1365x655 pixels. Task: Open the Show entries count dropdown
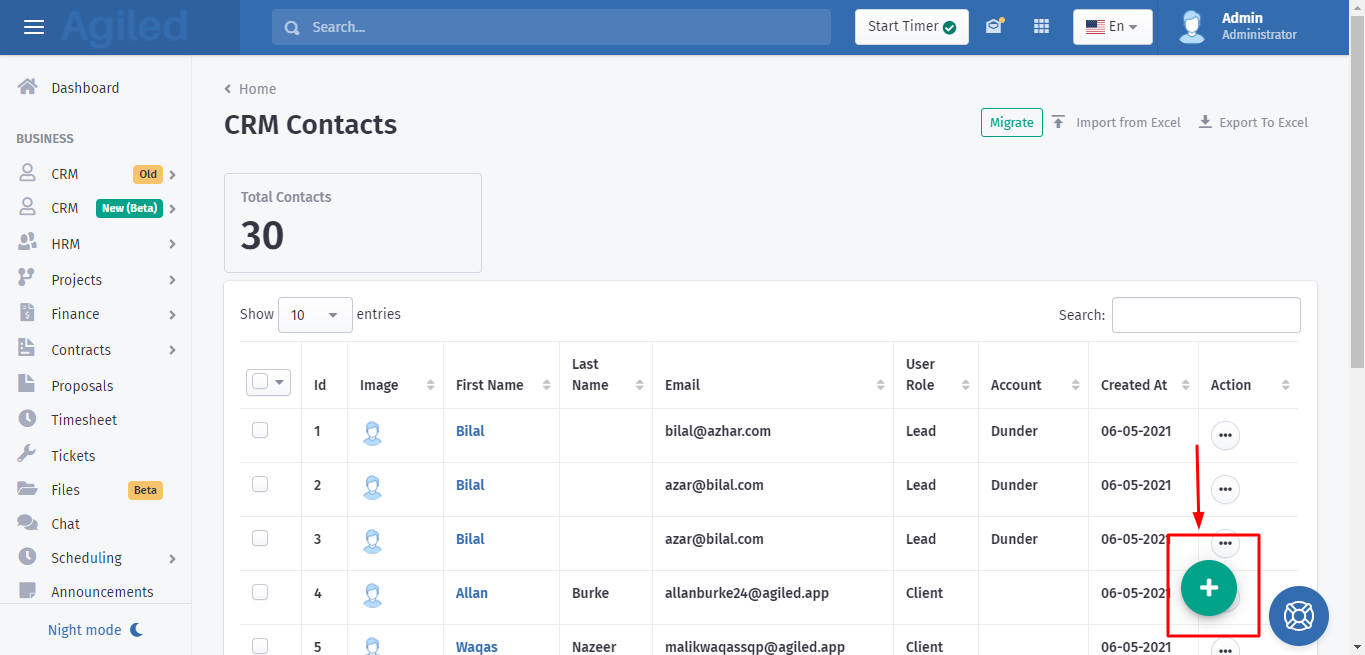point(315,315)
